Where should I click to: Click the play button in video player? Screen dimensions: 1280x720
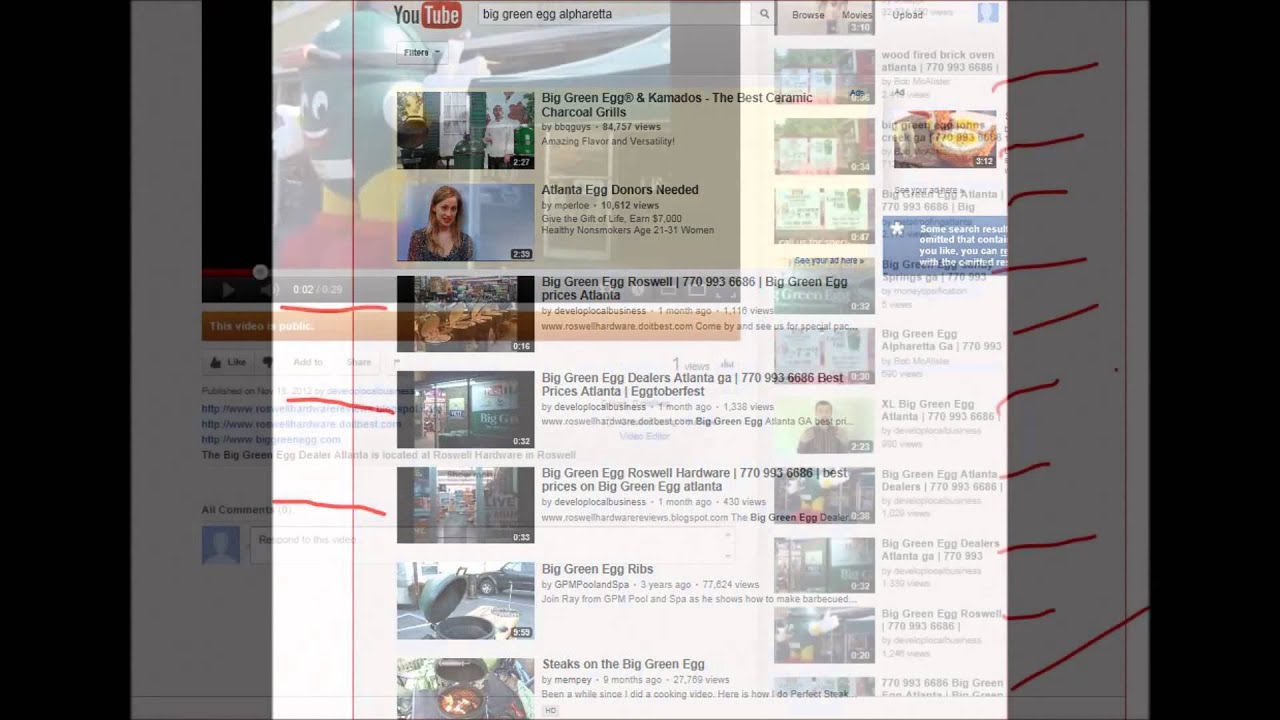[x=228, y=290]
